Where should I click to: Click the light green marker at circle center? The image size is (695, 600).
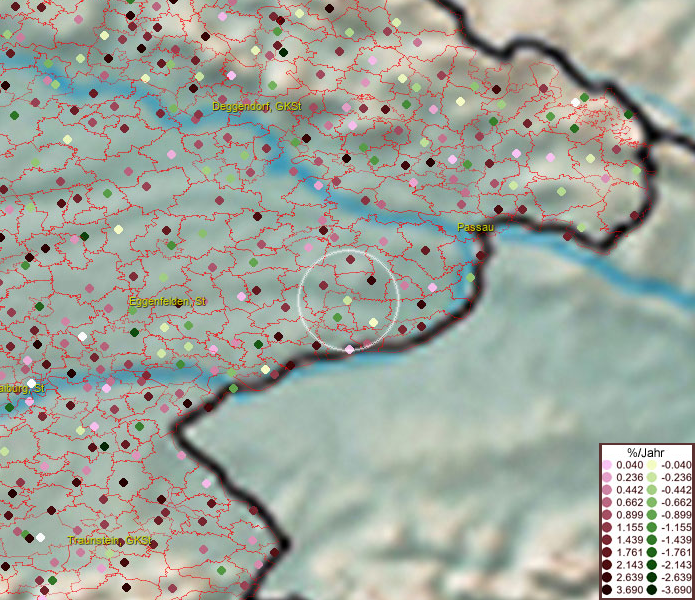click(x=347, y=300)
